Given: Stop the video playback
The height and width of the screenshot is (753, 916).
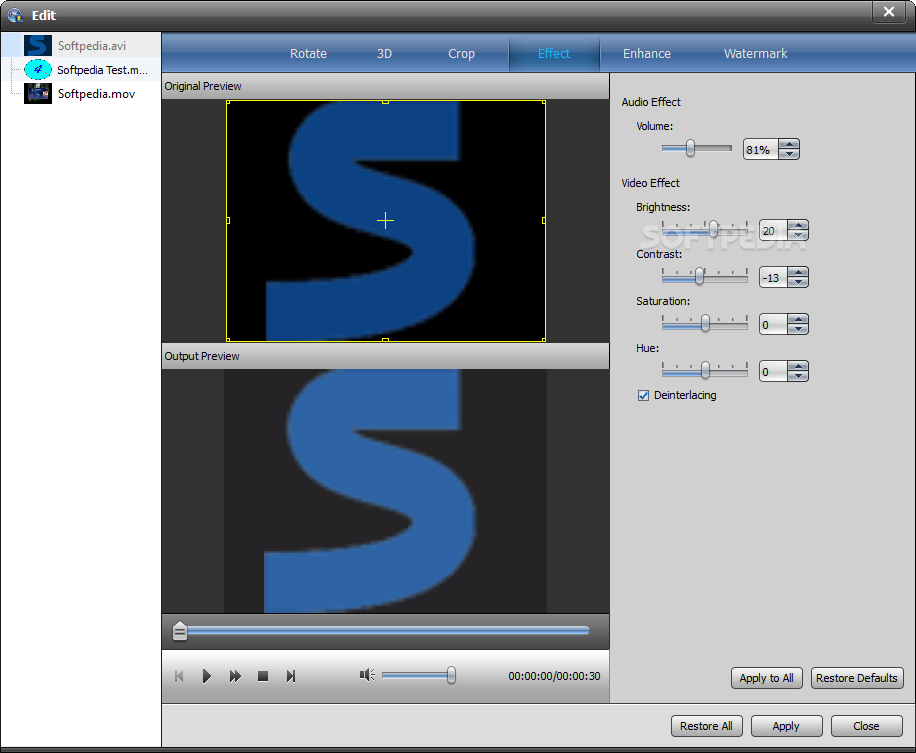Looking at the screenshot, I should [x=263, y=676].
